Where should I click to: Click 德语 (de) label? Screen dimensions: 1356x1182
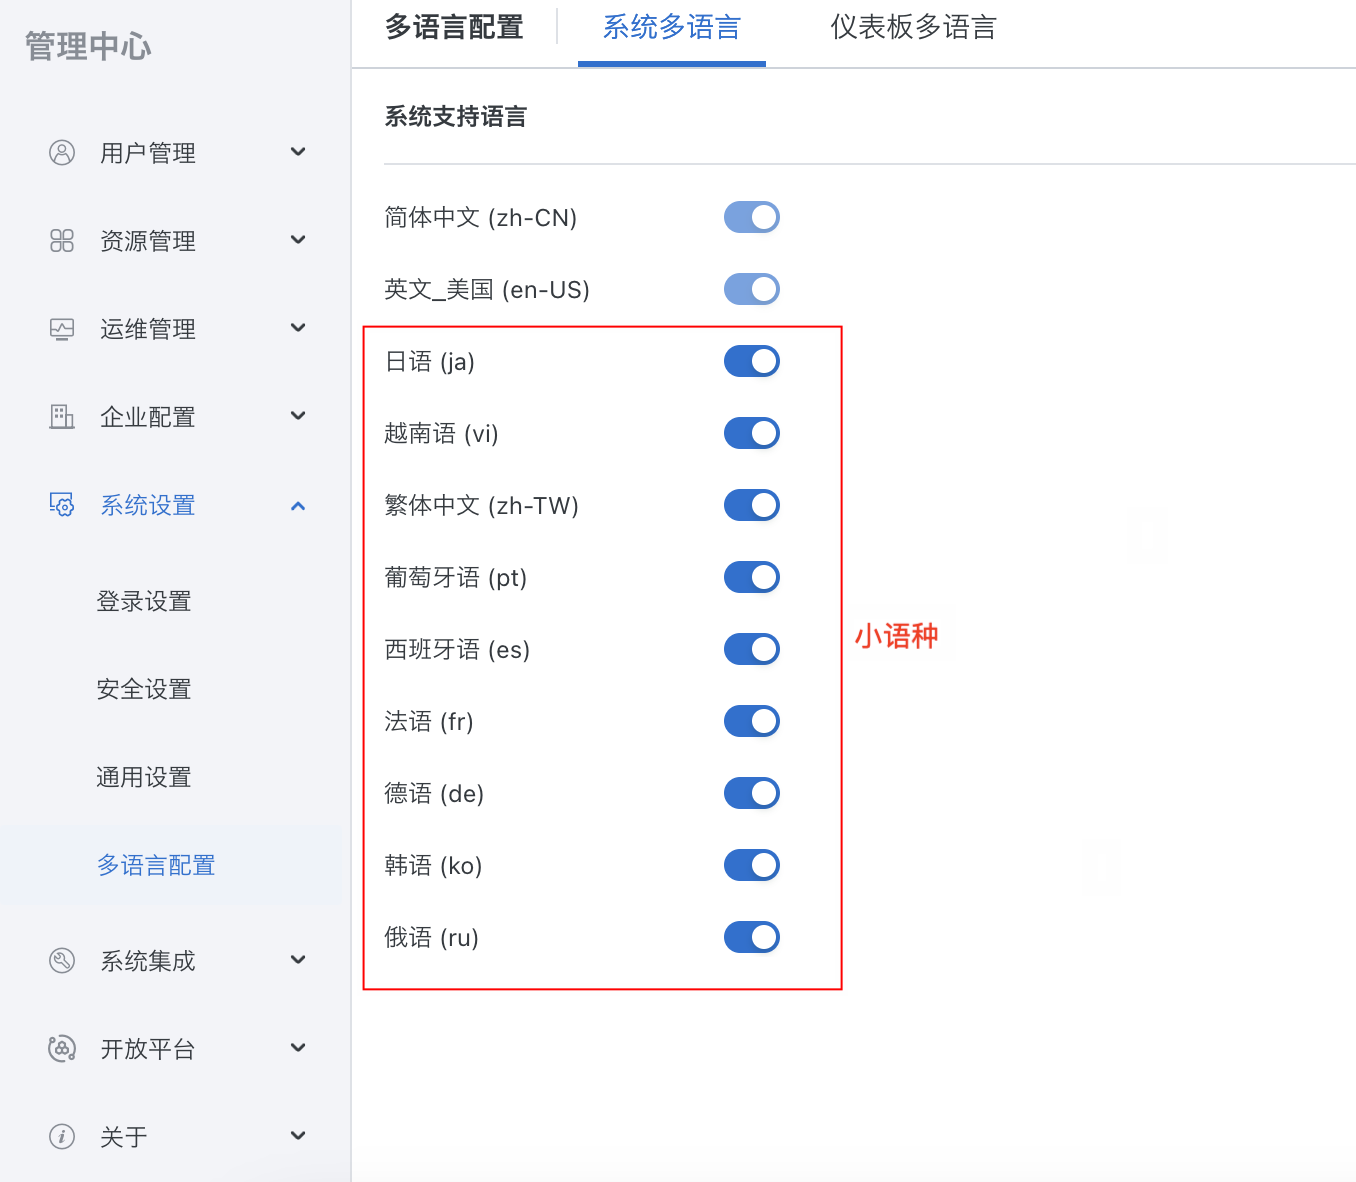coord(435,793)
